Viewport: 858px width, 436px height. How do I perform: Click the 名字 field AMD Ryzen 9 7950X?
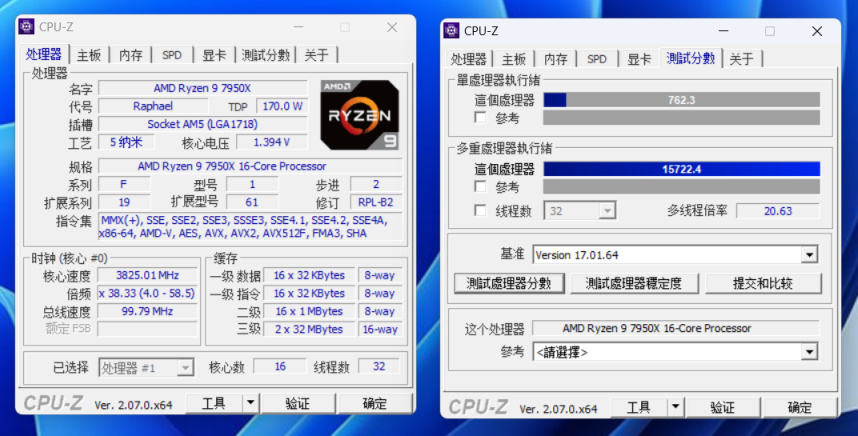[x=202, y=88]
